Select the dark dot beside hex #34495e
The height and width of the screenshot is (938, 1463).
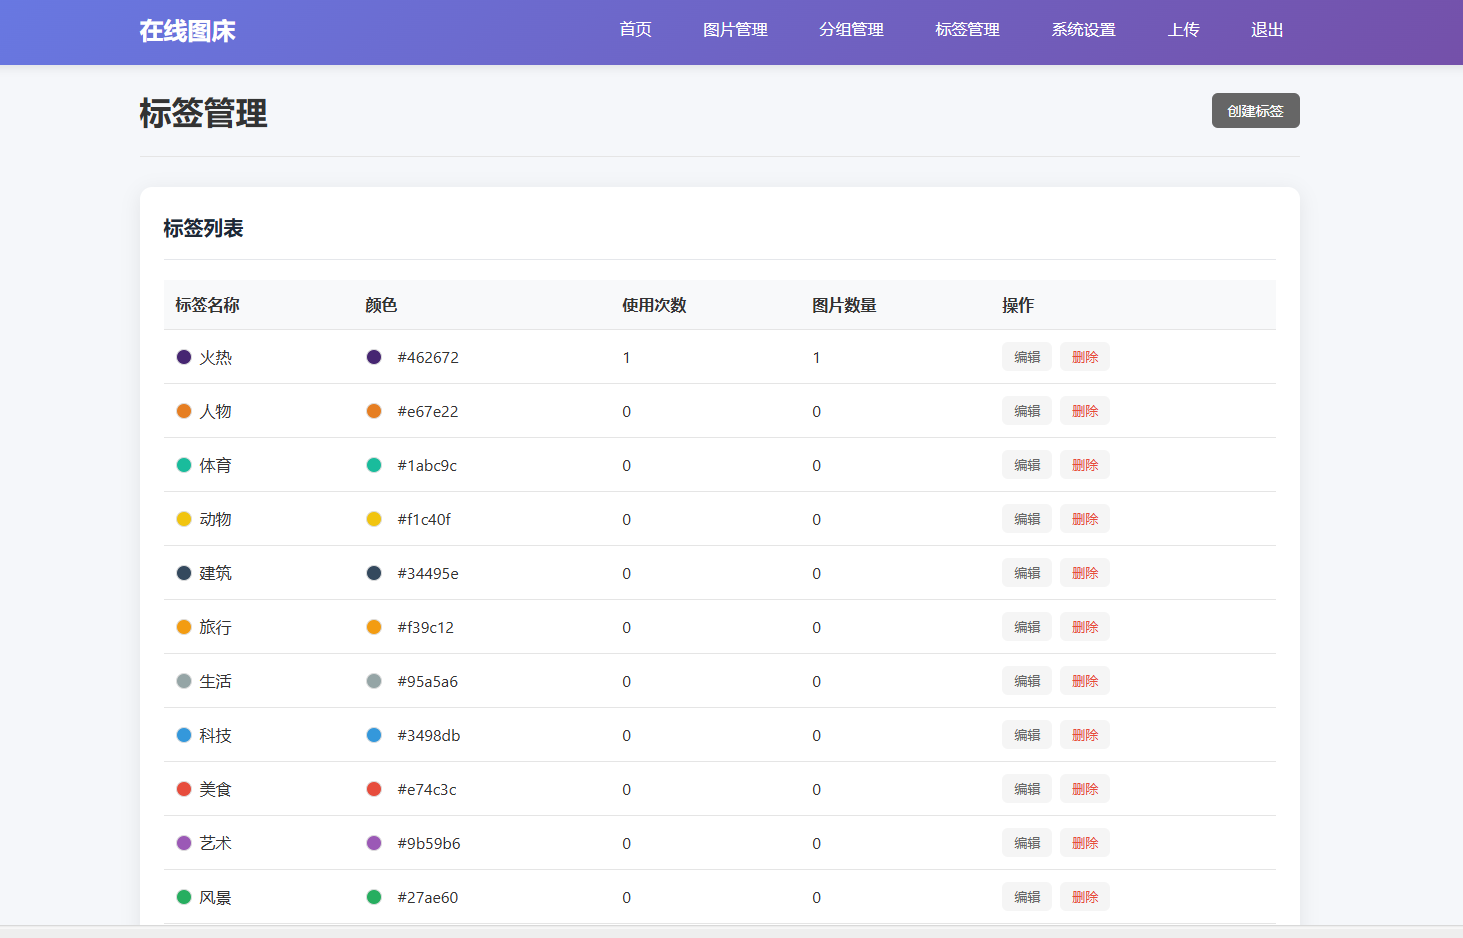click(x=374, y=573)
